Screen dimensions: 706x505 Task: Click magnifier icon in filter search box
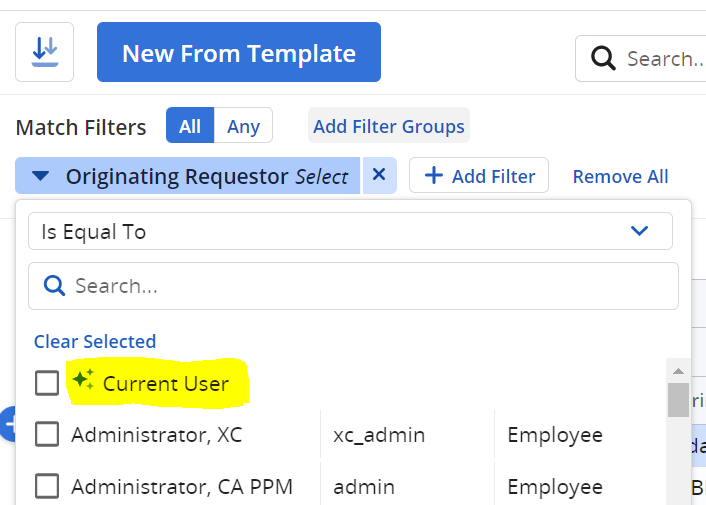[54, 286]
